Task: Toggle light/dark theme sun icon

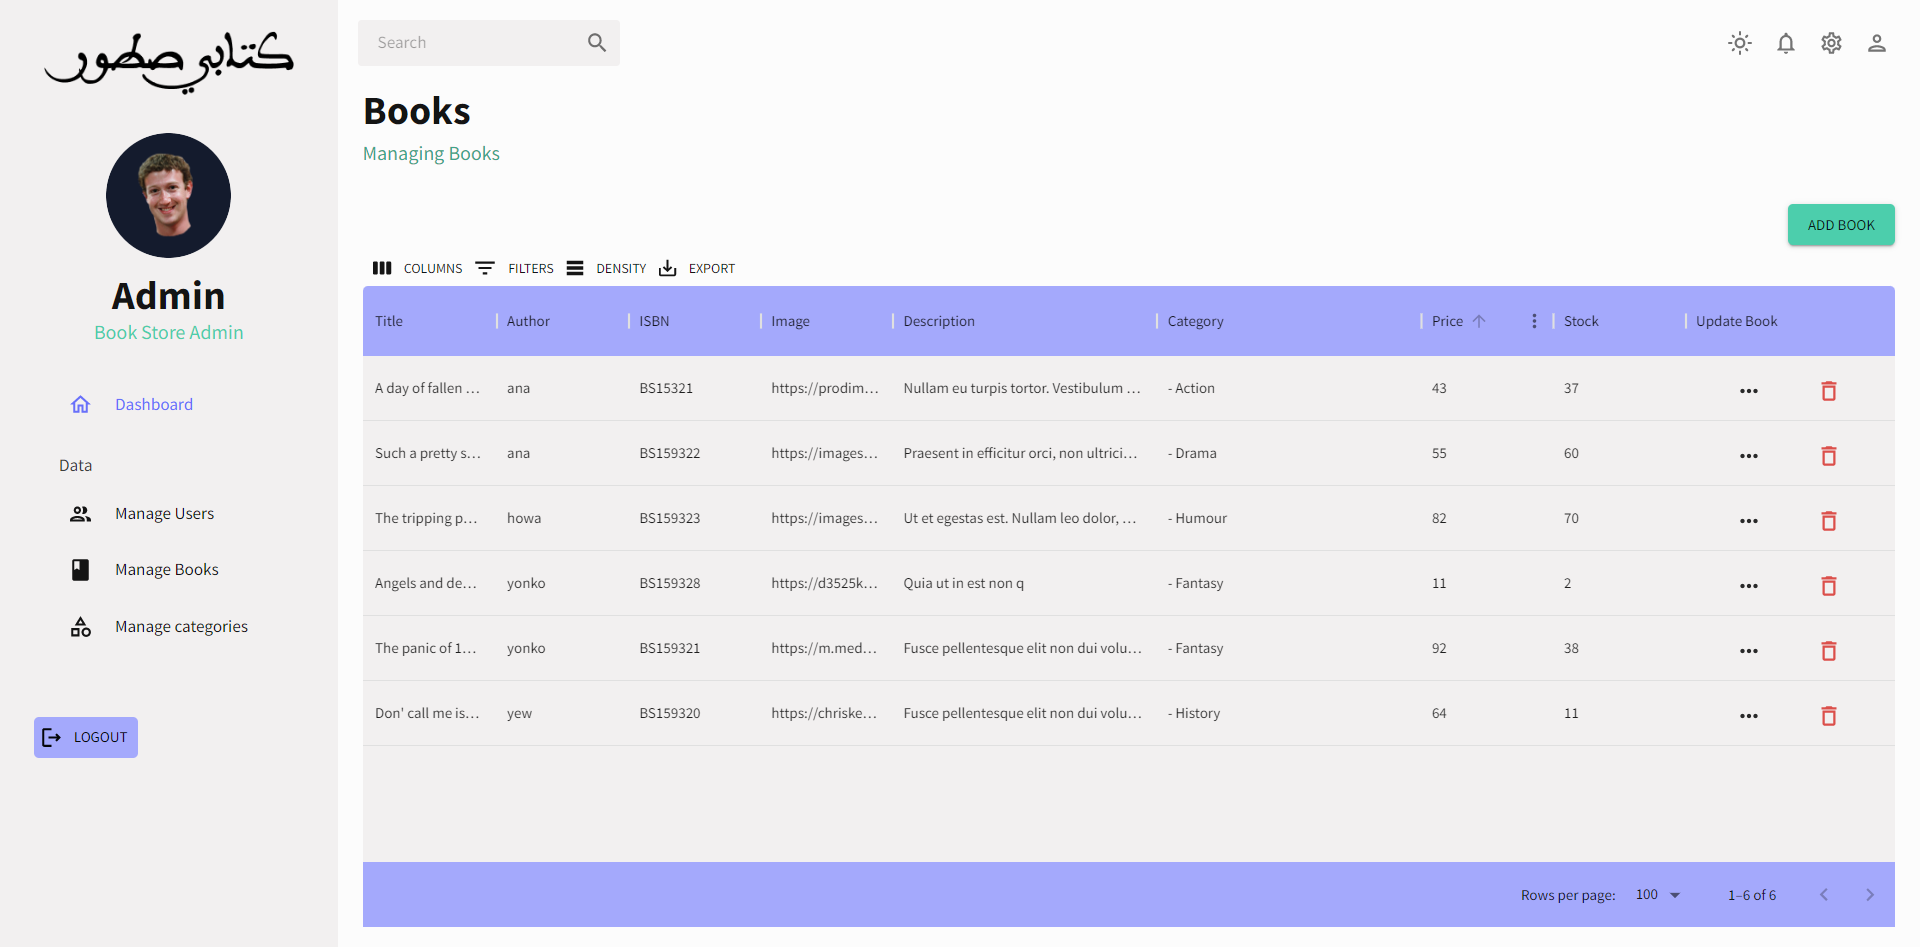Action: point(1740,43)
